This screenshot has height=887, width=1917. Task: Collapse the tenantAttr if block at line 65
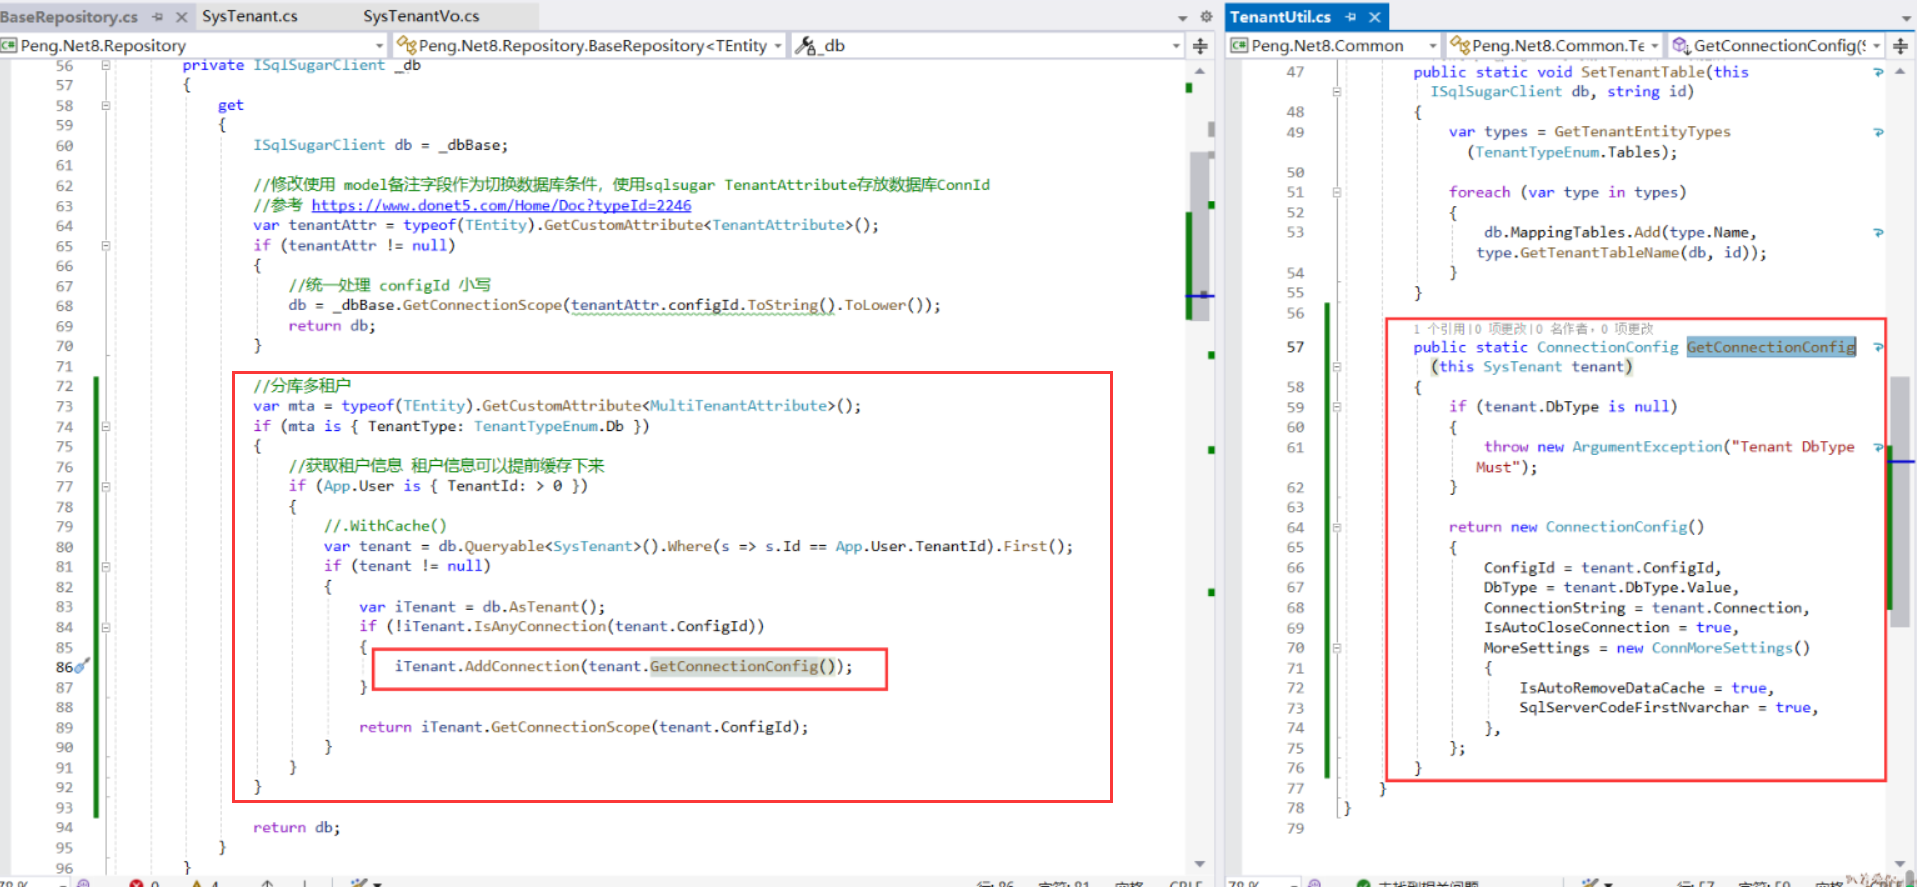coord(105,245)
